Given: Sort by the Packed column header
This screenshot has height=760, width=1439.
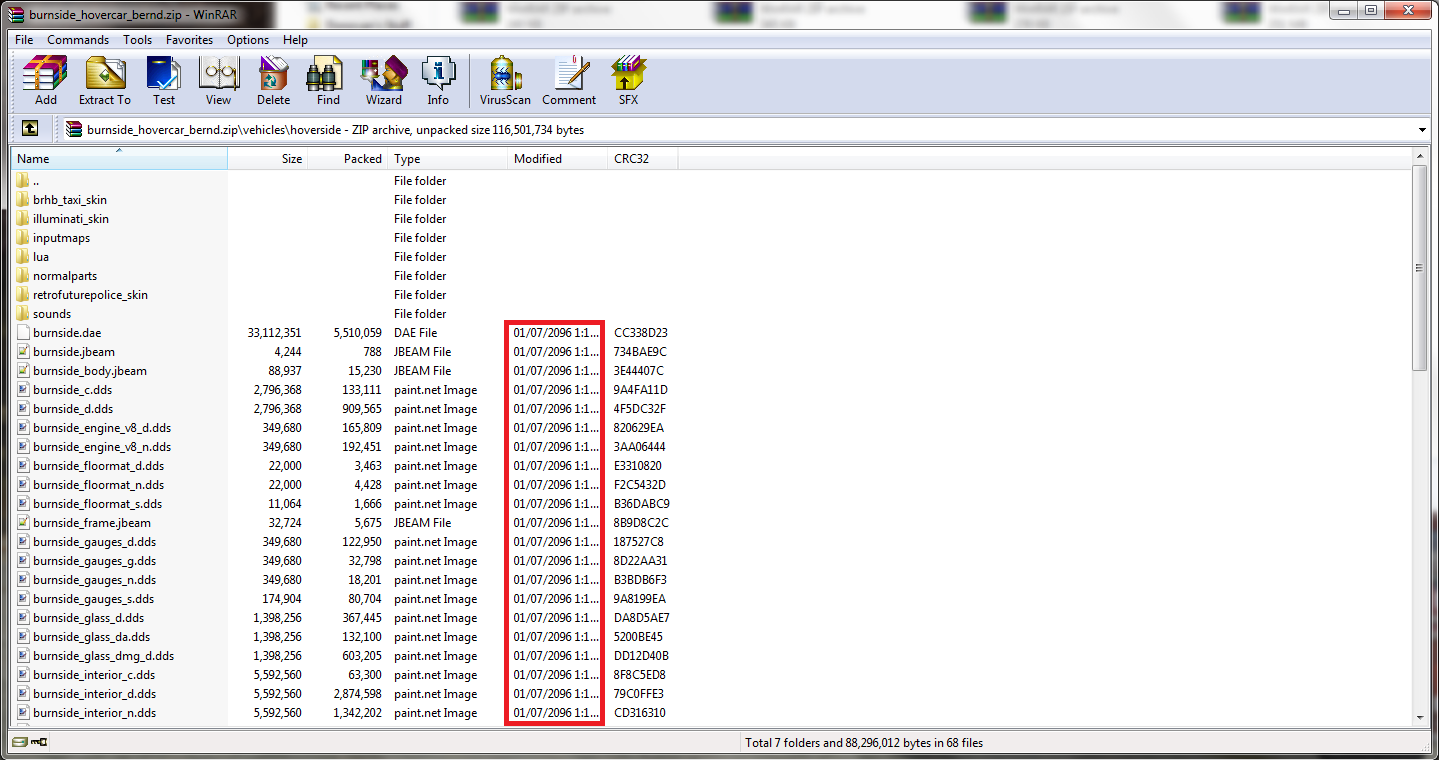Looking at the screenshot, I should pyautogui.click(x=347, y=159).
